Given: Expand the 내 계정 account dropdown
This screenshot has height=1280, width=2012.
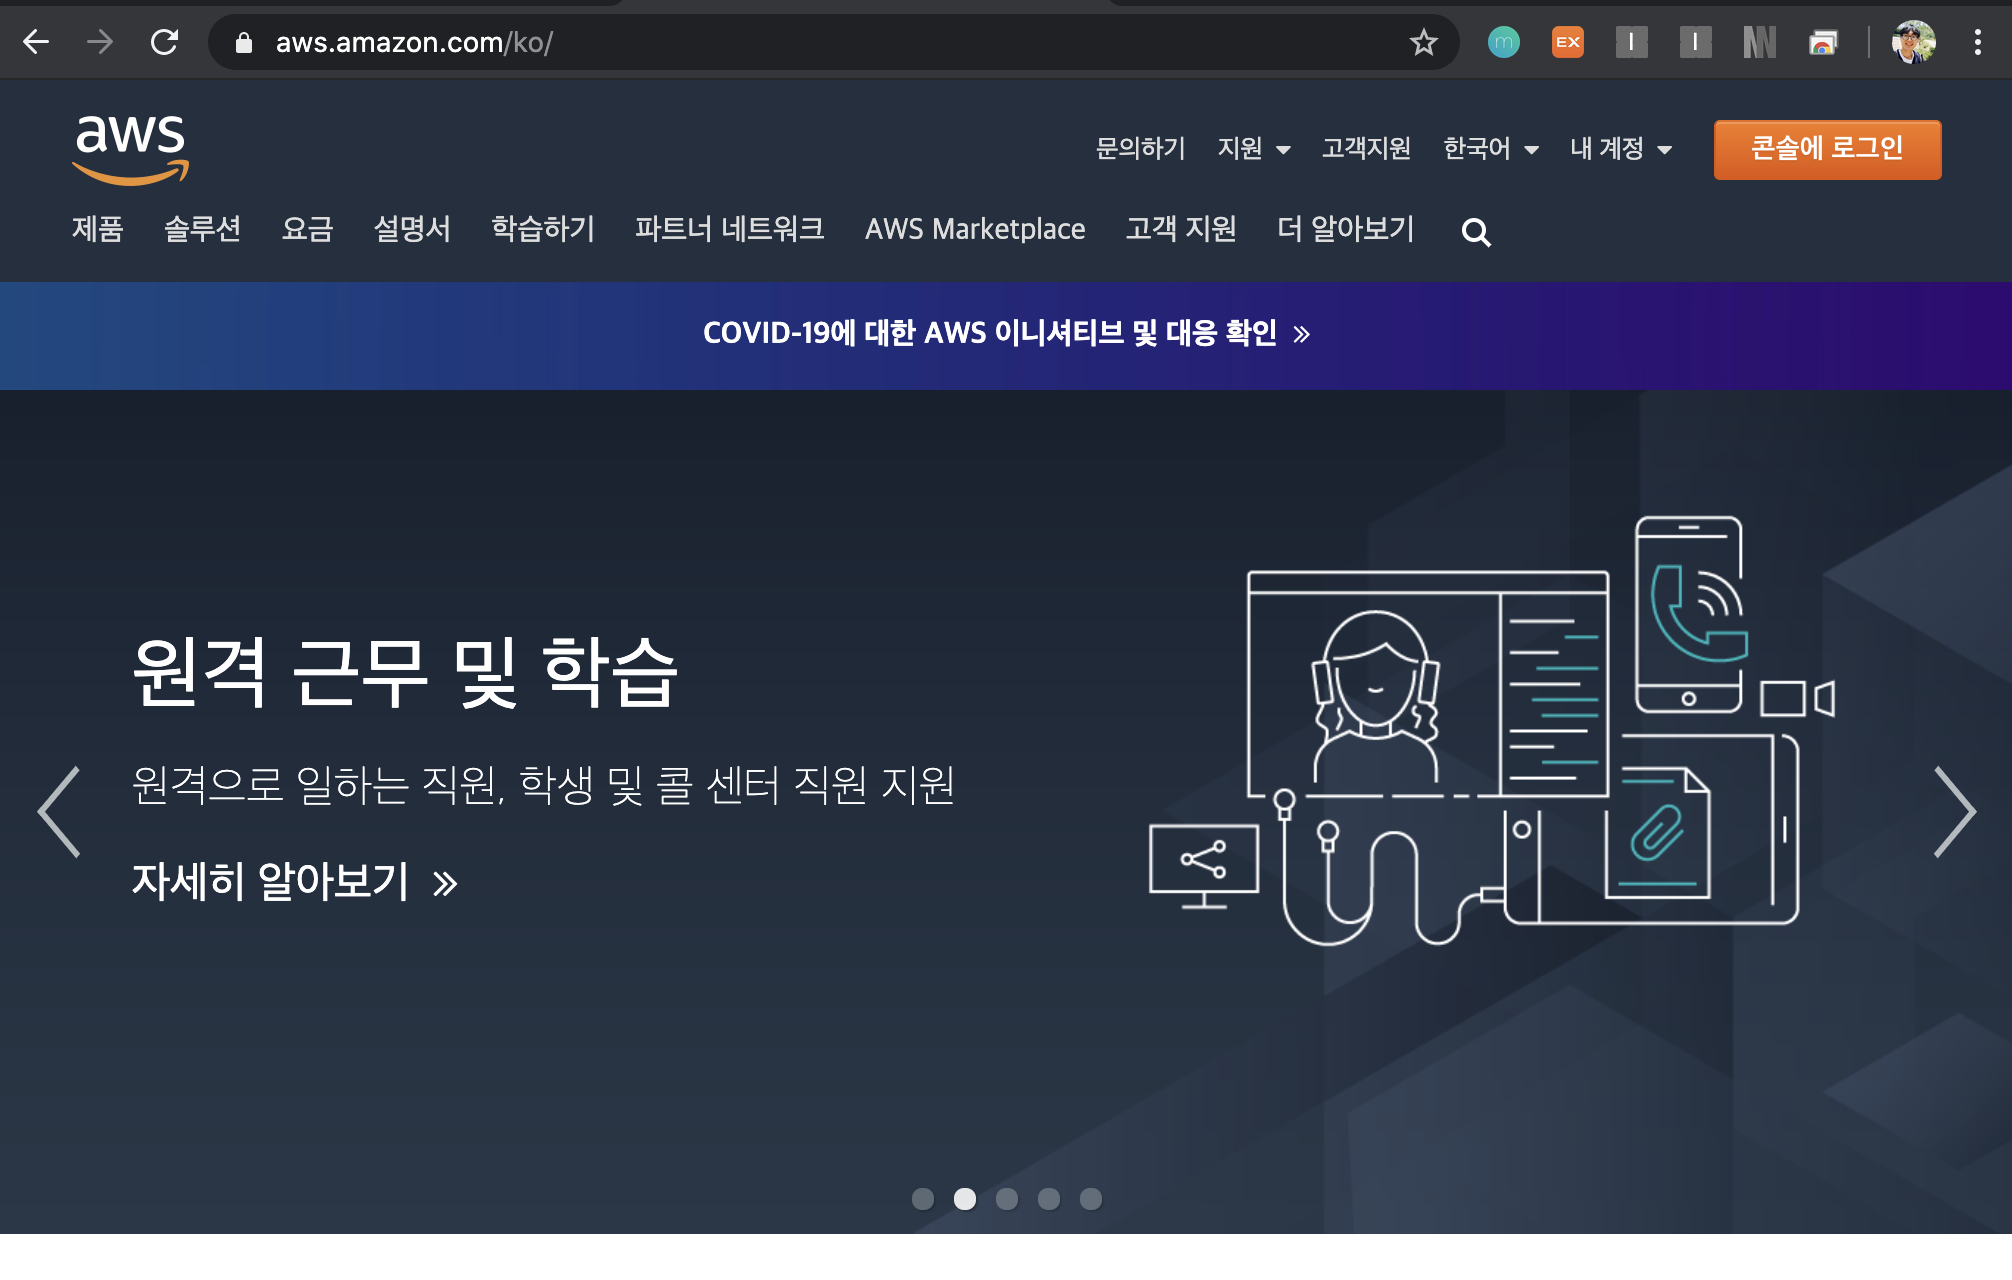Looking at the screenshot, I should point(1620,149).
